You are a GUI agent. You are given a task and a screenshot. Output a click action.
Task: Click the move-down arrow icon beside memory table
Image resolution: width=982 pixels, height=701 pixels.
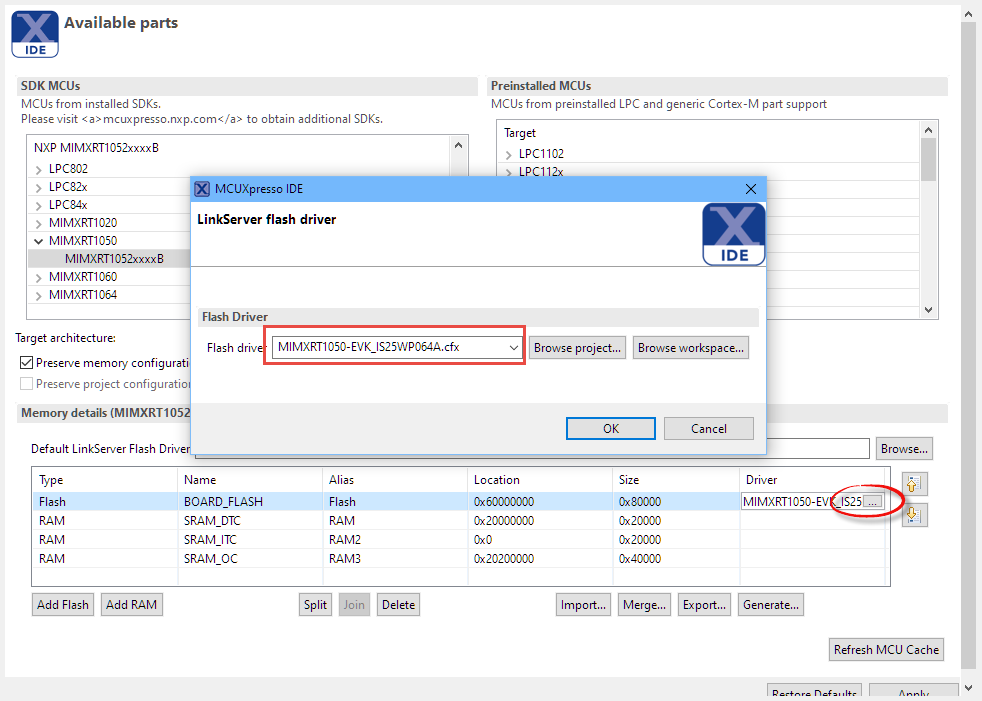[914, 515]
